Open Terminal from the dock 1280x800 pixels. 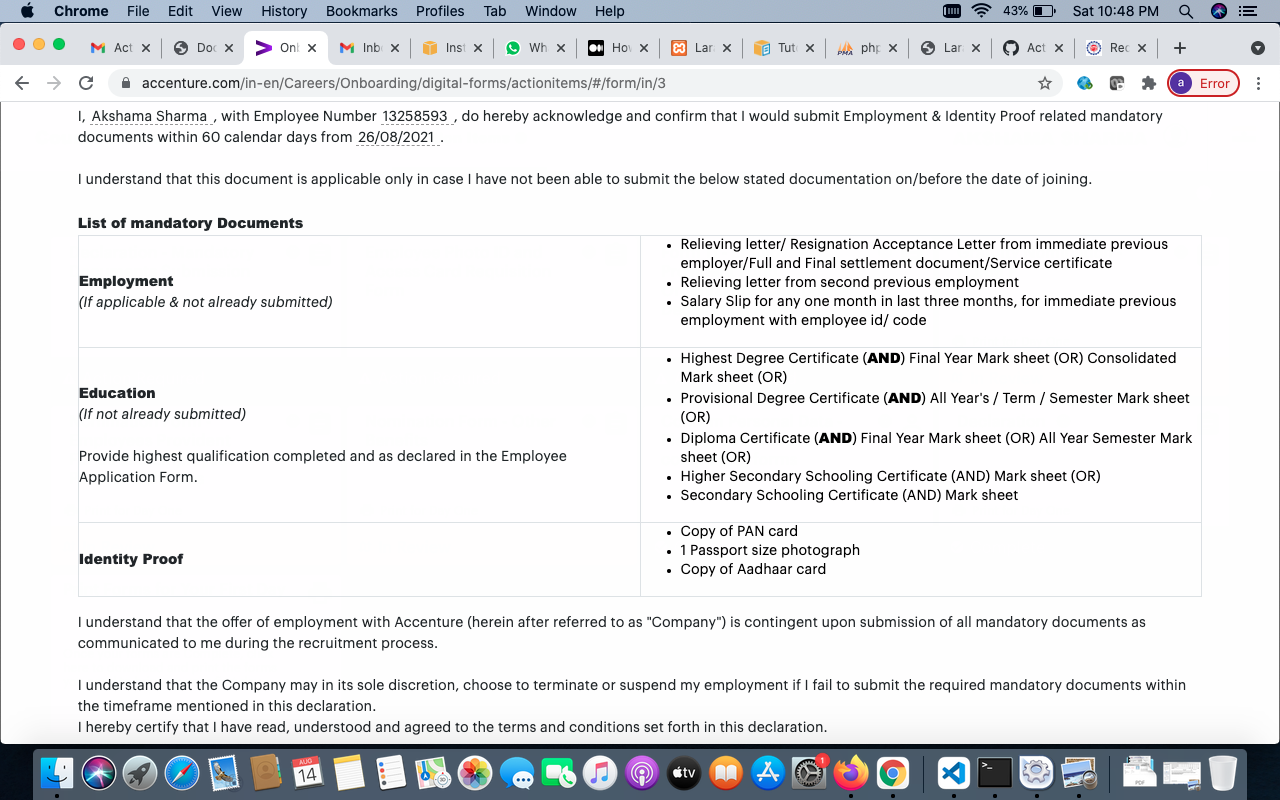coord(995,772)
